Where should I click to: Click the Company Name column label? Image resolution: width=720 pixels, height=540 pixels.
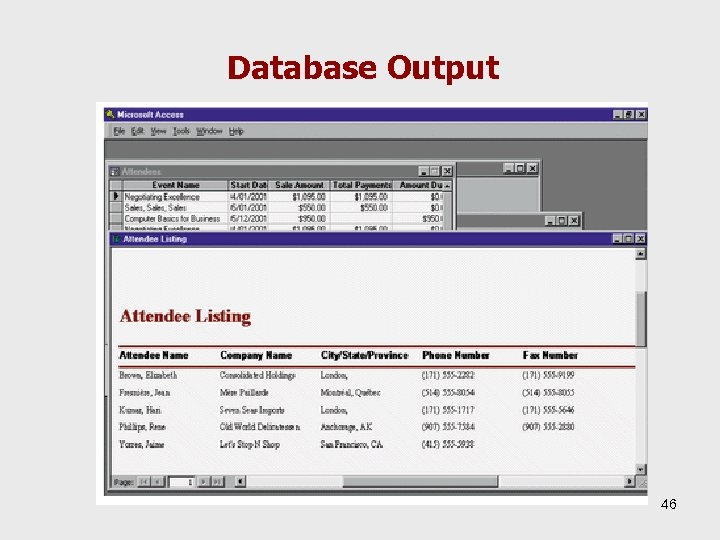pyautogui.click(x=256, y=355)
